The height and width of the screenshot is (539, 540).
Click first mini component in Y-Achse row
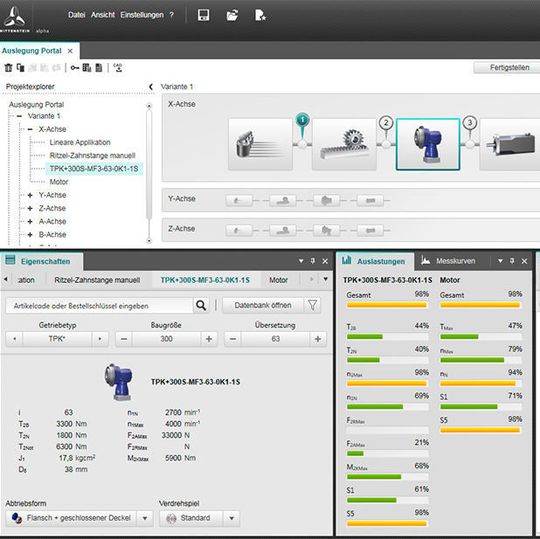click(x=239, y=200)
